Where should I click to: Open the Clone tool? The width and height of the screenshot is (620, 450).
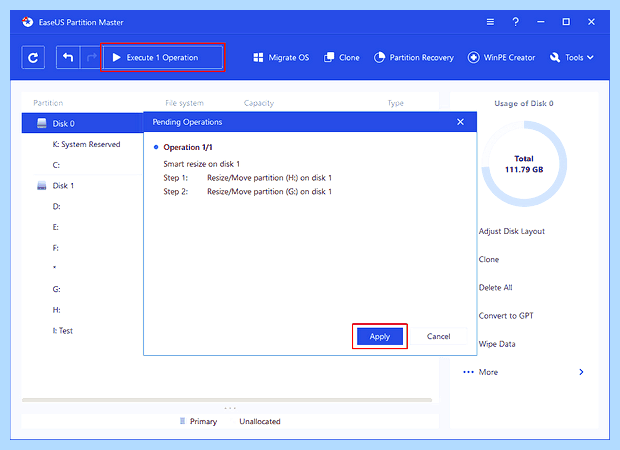pyautogui.click(x=342, y=58)
